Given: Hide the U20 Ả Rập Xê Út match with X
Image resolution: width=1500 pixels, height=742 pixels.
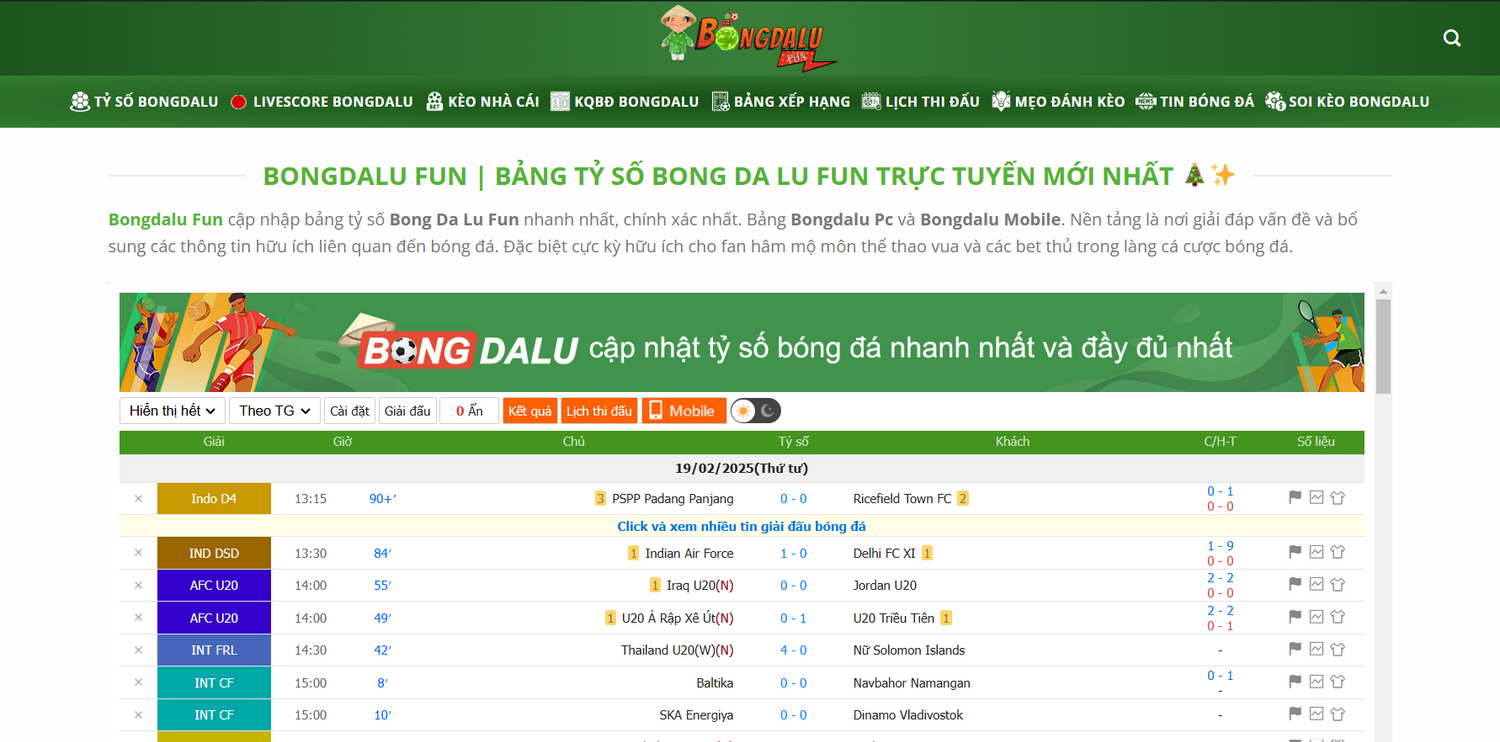Looking at the screenshot, I should click(x=138, y=618).
